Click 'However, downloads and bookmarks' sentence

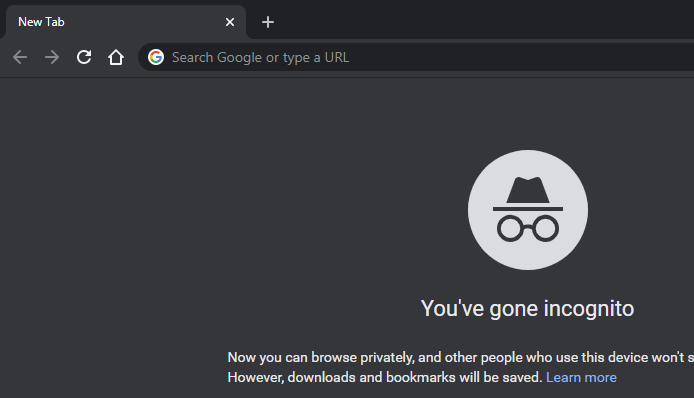click(x=385, y=377)
